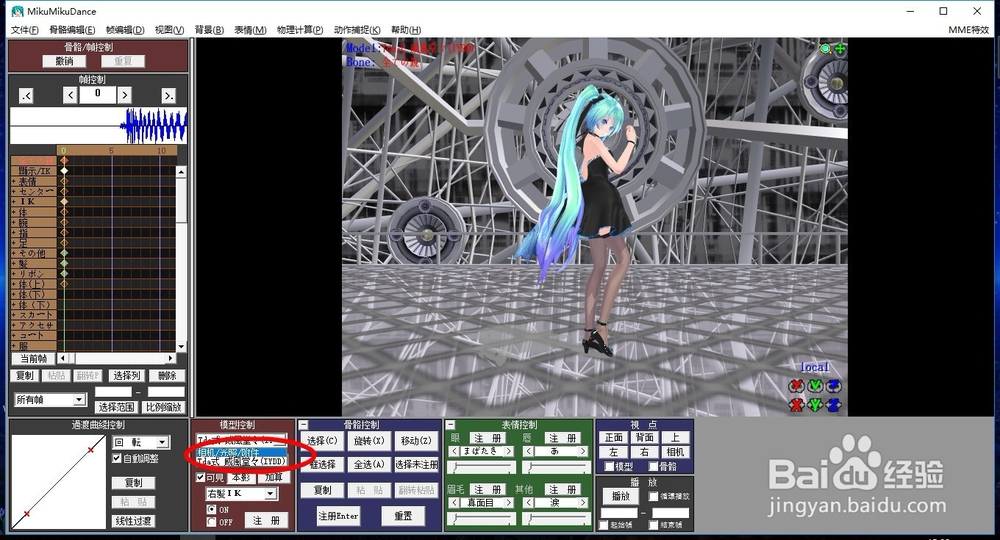
Task: Open the 右髪IK dropdown
Action: coord(270,493)
